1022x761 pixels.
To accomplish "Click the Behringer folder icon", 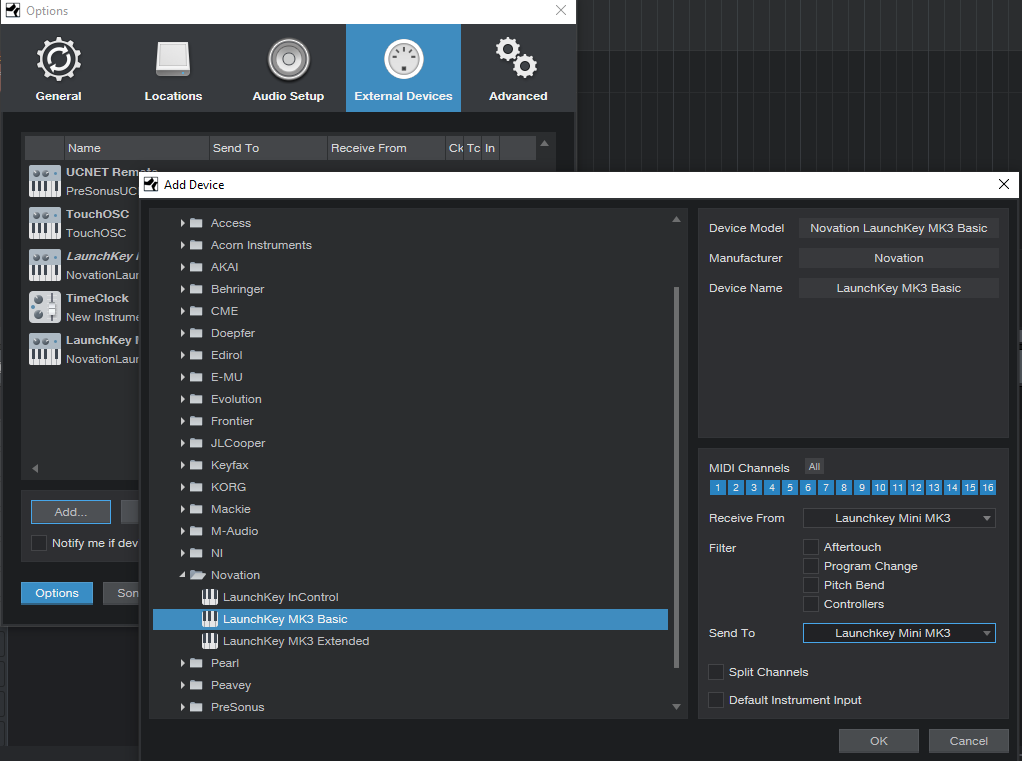I will point(196,289).
